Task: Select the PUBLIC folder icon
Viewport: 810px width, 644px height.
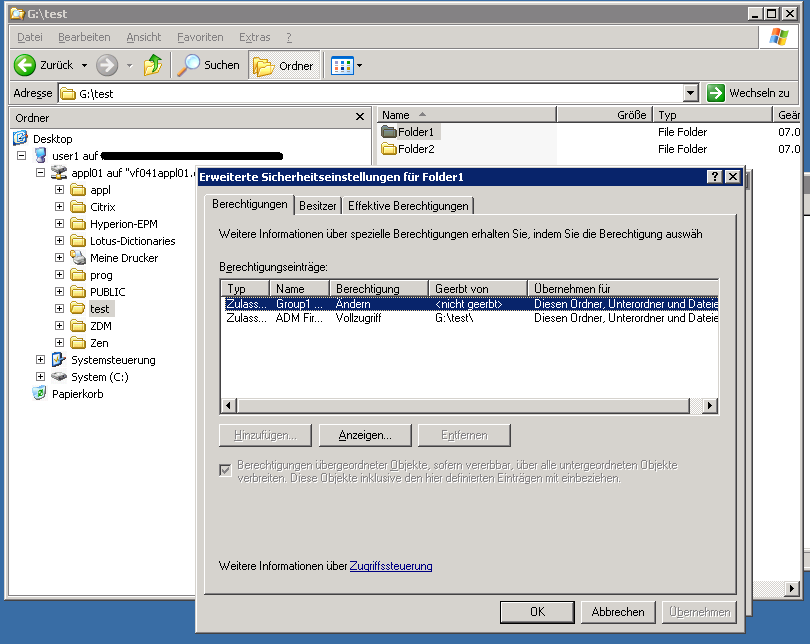Action: [78, 292]
